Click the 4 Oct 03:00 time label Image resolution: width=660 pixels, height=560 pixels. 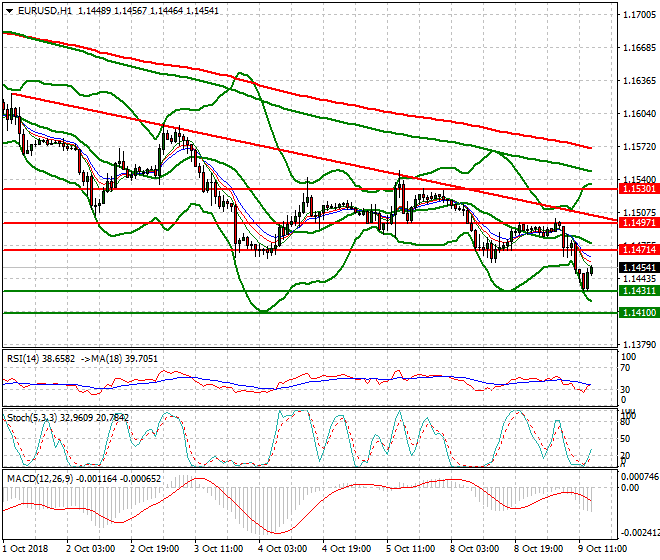282,549
